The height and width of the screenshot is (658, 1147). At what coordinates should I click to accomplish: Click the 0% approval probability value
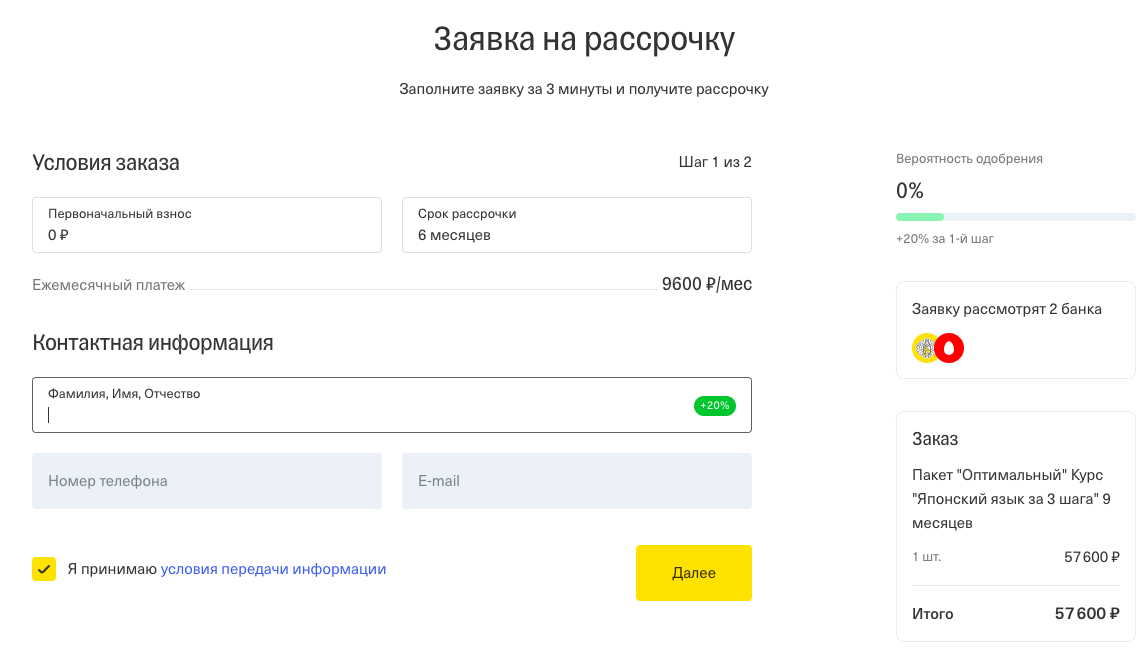pos(910,191)
